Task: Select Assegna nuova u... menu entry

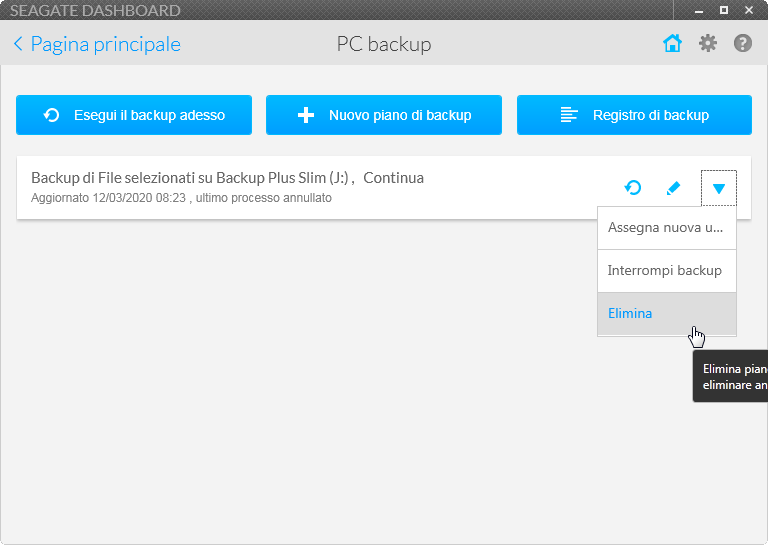Action: 665,227
